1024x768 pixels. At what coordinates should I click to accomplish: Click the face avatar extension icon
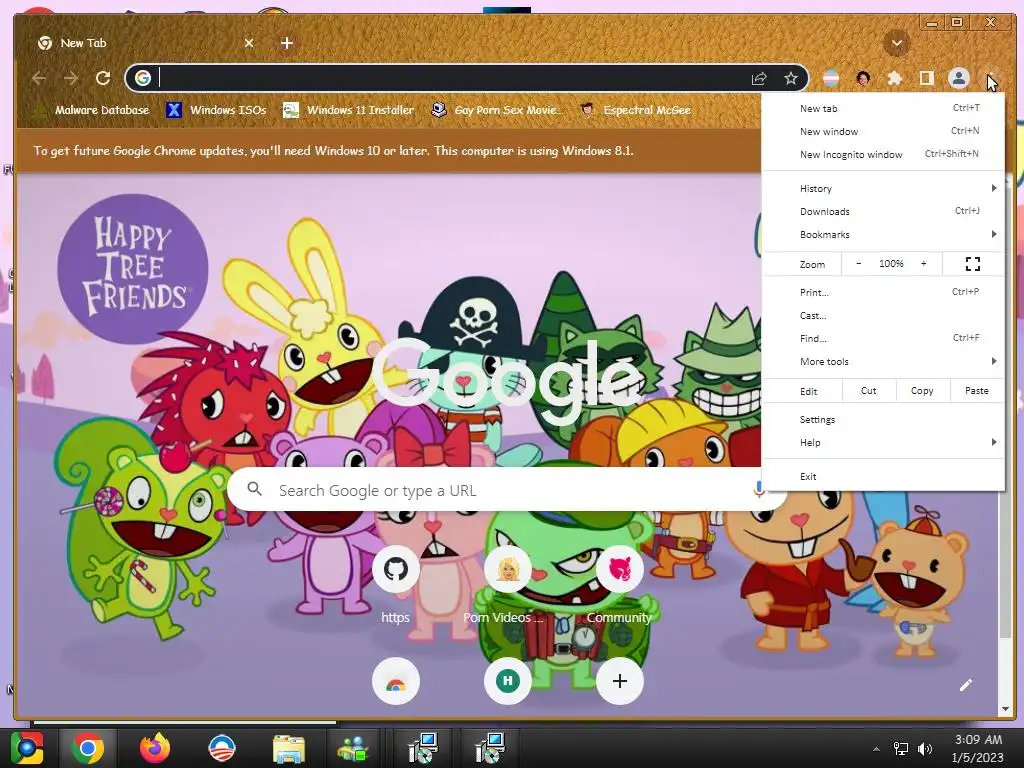863,78
